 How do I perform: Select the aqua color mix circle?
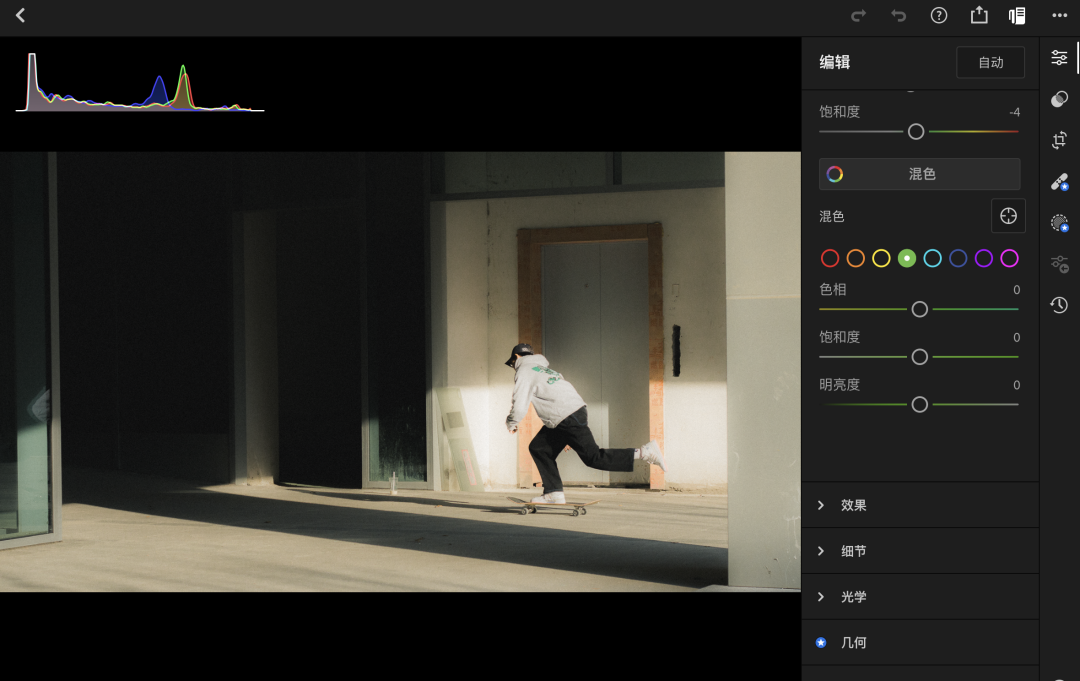point(932,259)
